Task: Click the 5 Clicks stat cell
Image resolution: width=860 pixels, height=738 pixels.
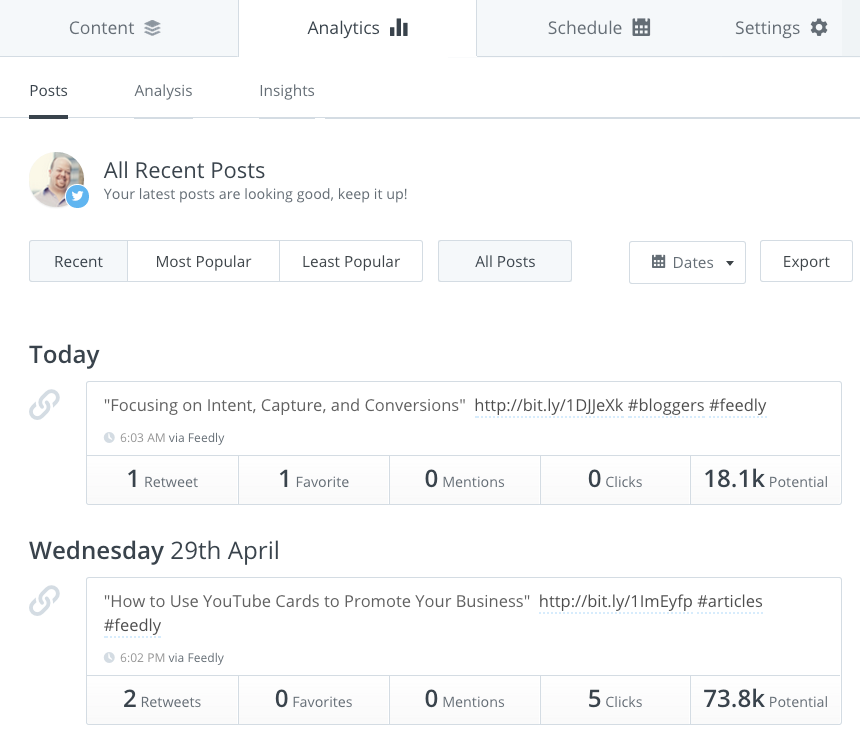Action: pos(615,700)
